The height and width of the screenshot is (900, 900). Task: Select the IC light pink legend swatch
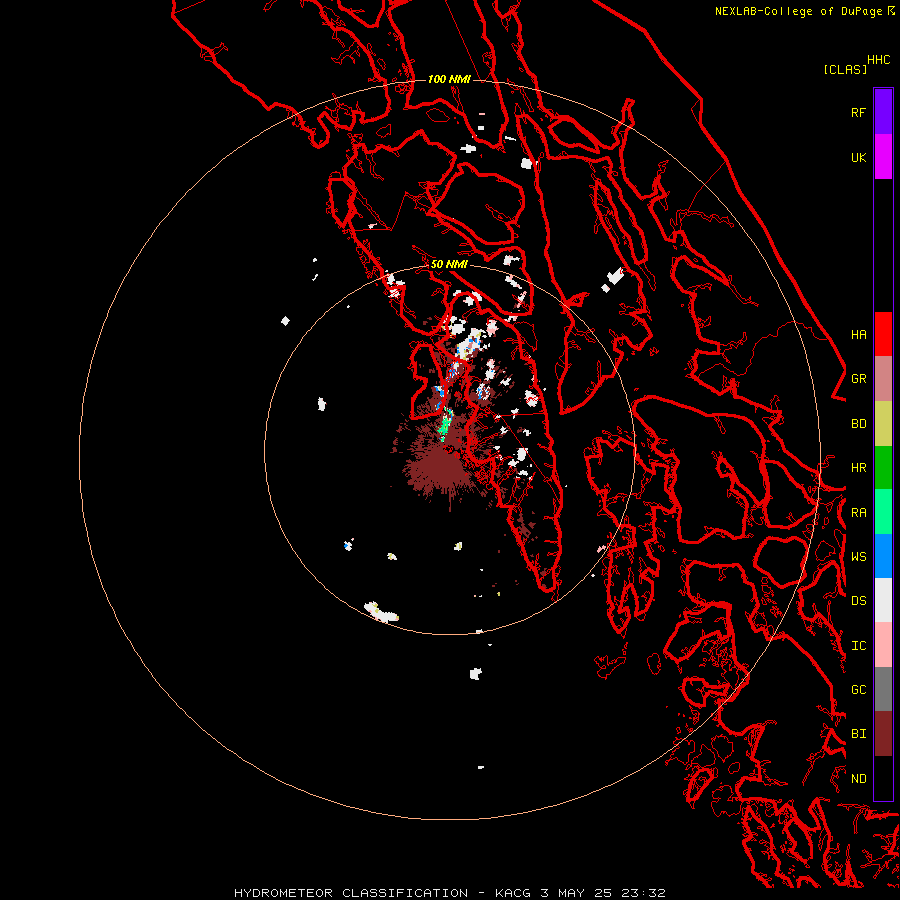[x=883, y=645]
